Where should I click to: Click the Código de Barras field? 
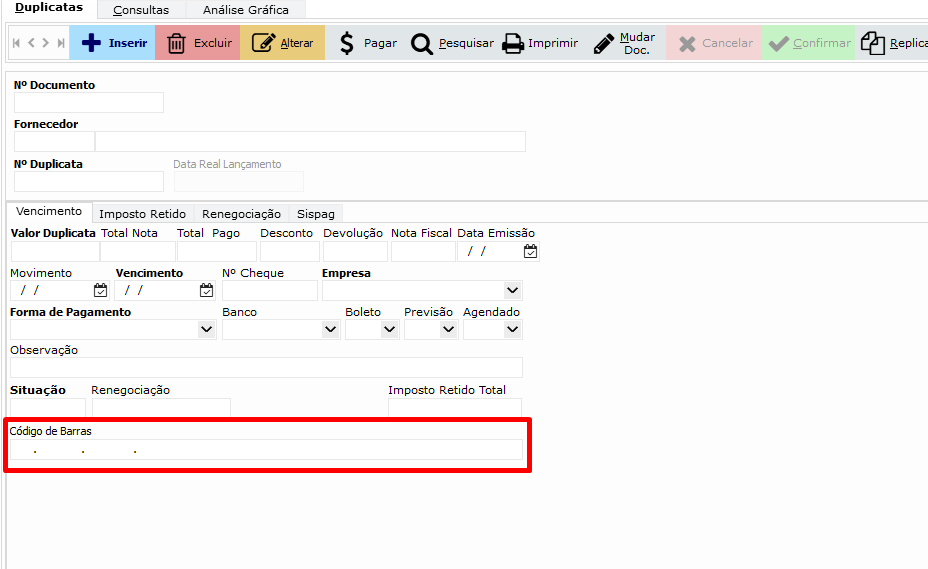pos(266,450)
